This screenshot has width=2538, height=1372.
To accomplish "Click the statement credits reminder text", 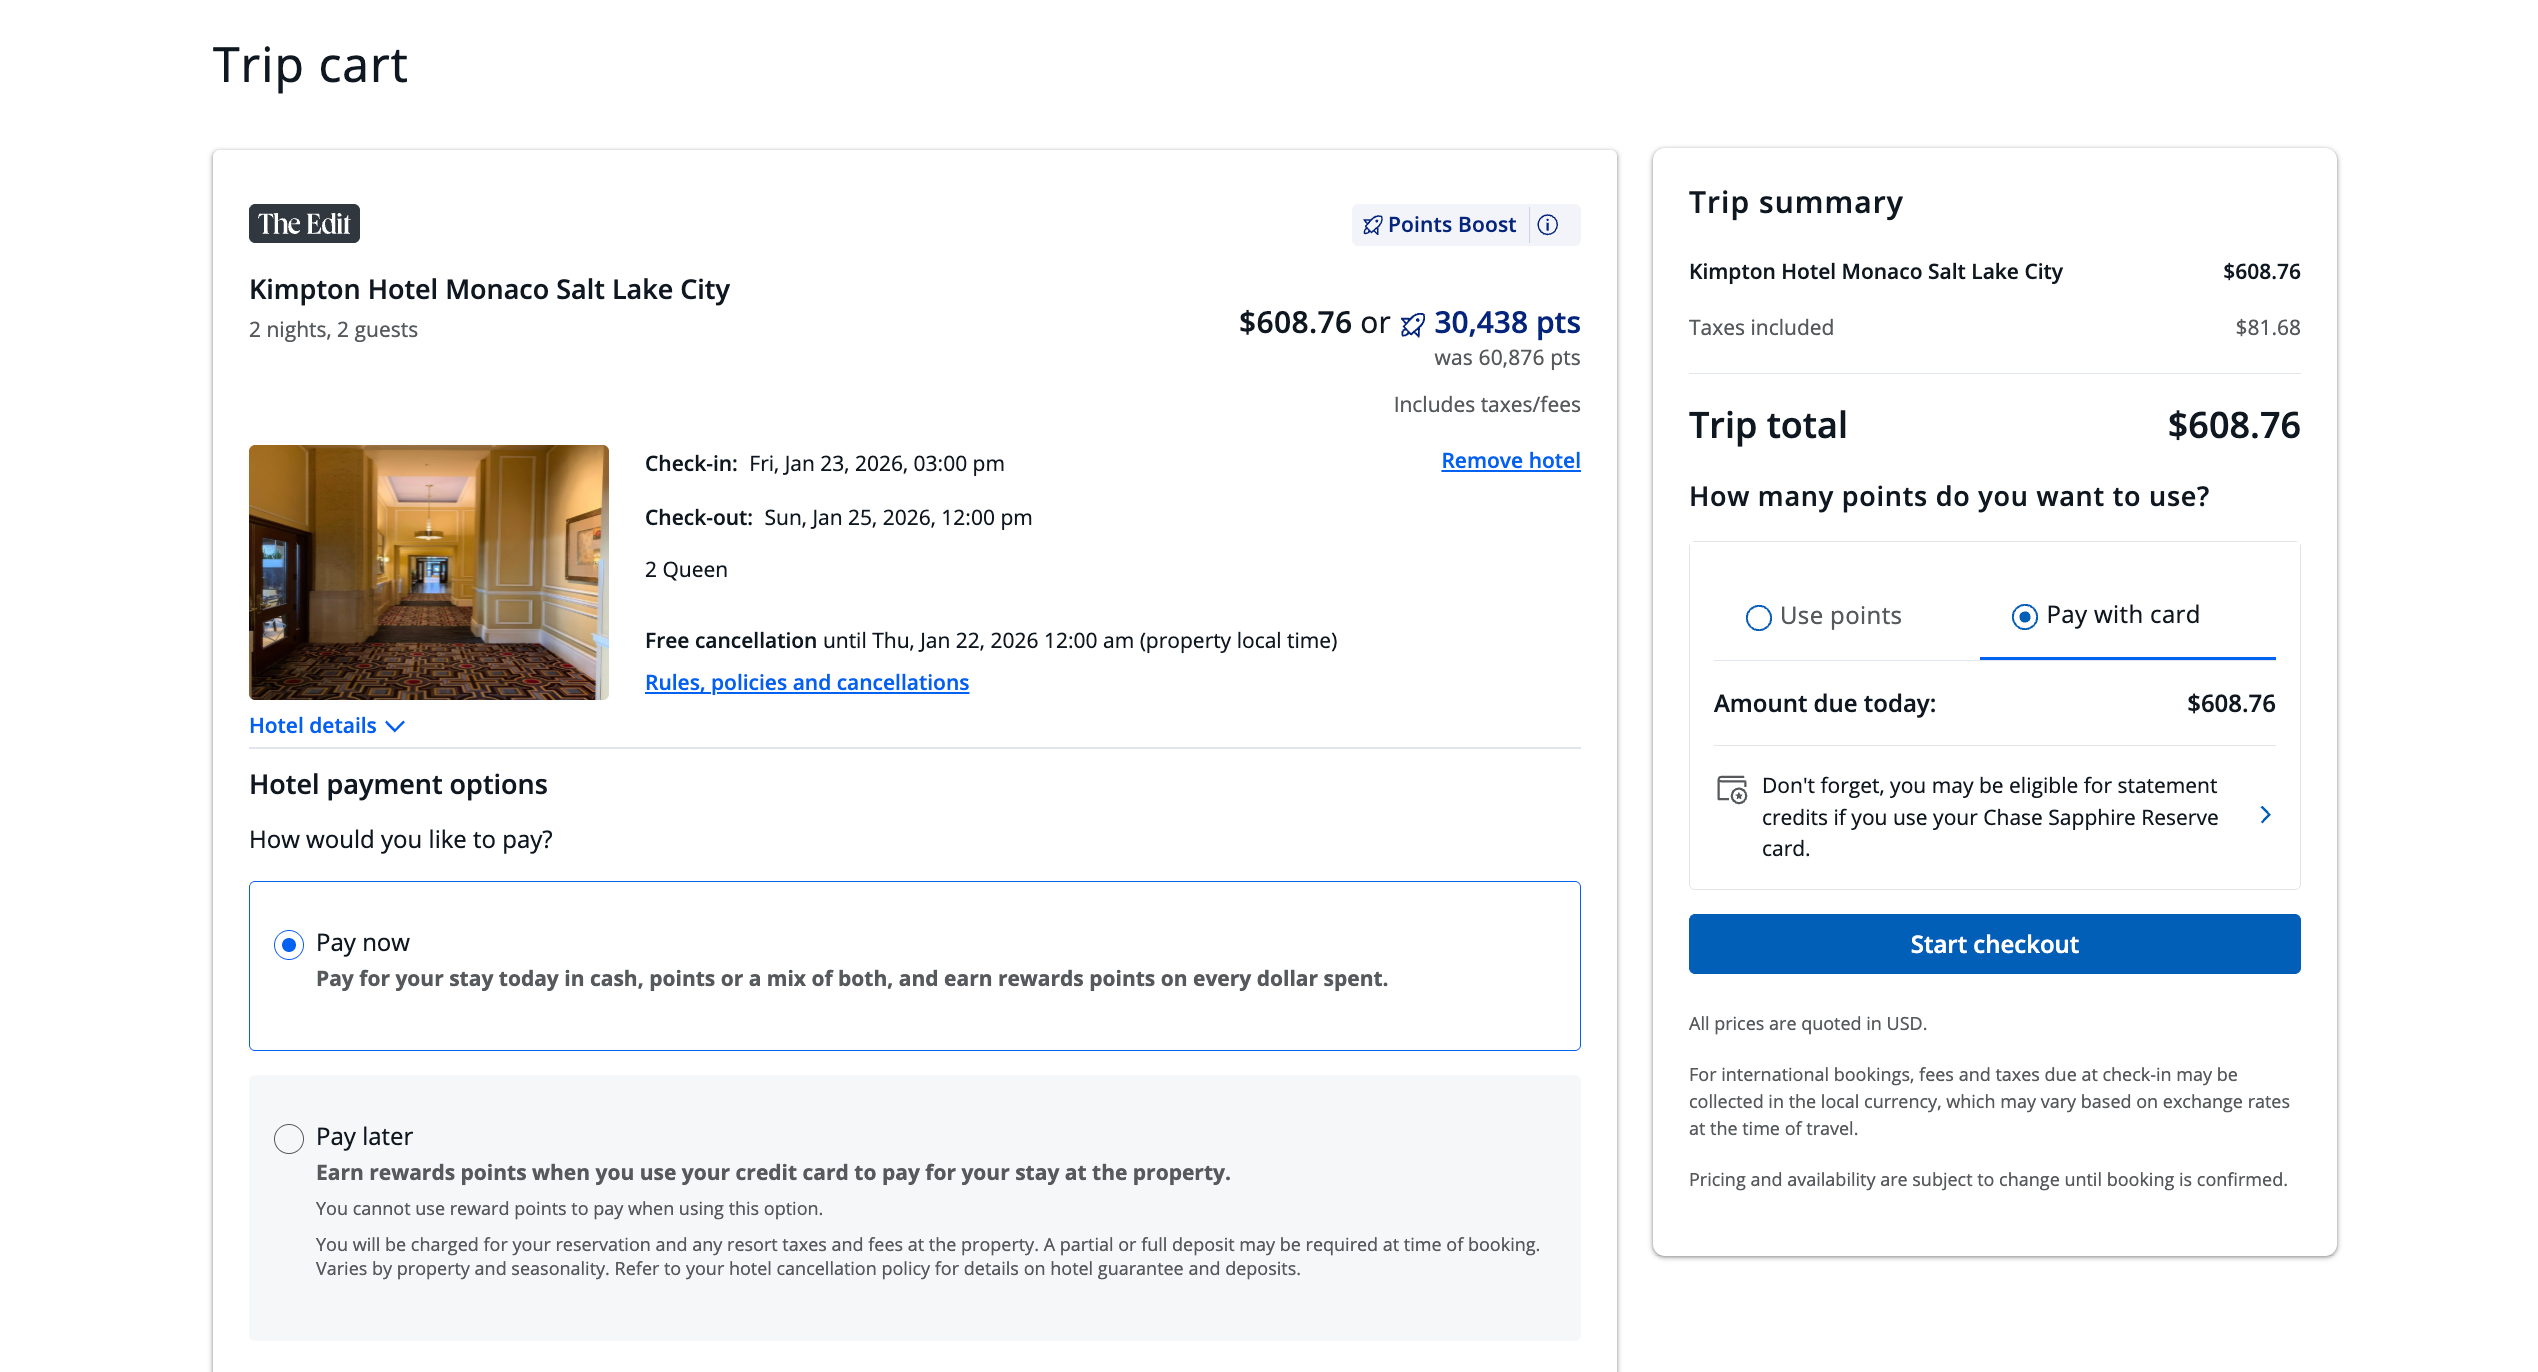I will point(1989,817).
